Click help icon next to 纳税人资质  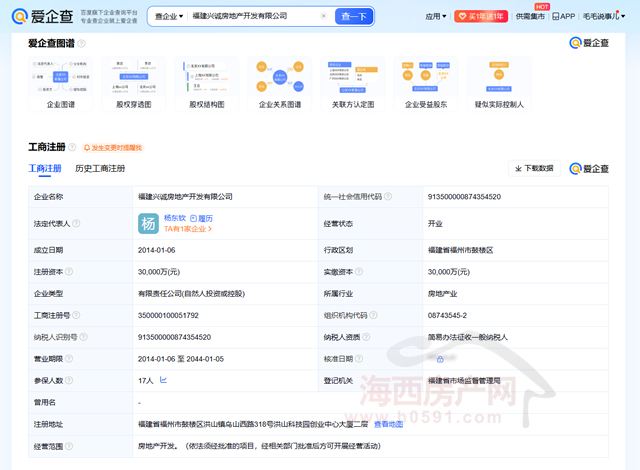[x=366, y=337]
